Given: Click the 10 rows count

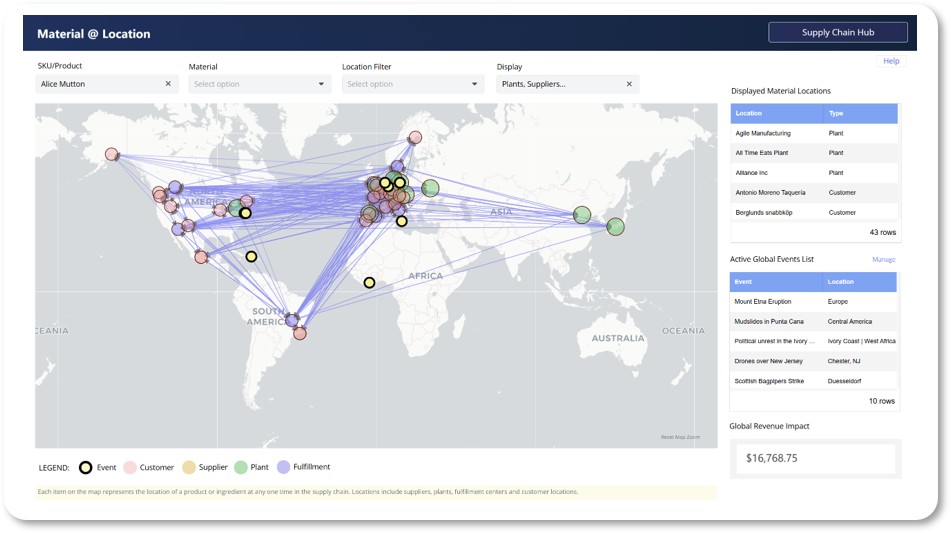Looking at the screenshot, I should click(x=882, y=401).
